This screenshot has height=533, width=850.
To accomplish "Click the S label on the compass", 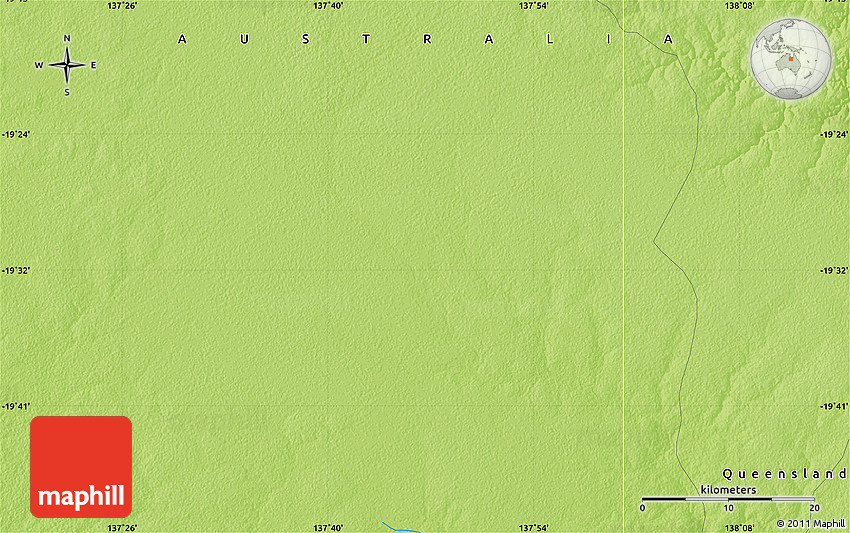I will (67, 92).
